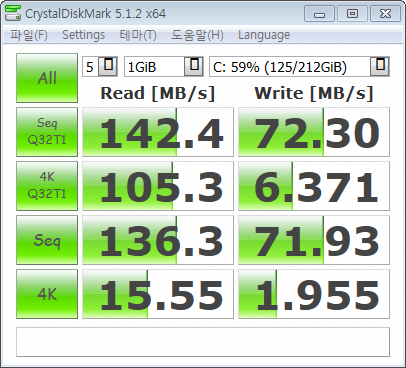Click the 4K read value 15.55
The width and height of the screenshot is (406, 368).
pyautogui.click(x=158, y=294)
